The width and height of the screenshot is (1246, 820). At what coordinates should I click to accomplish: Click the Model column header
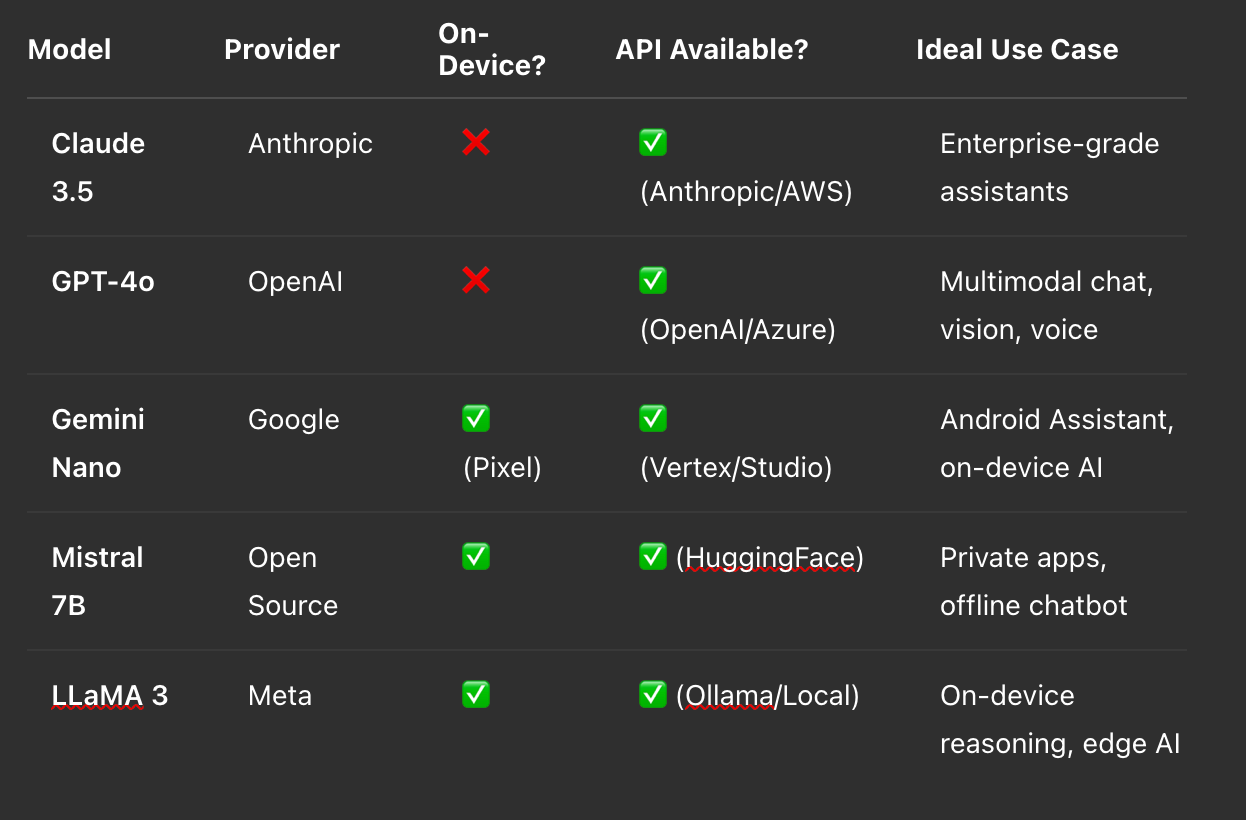[x=69, y=50]
